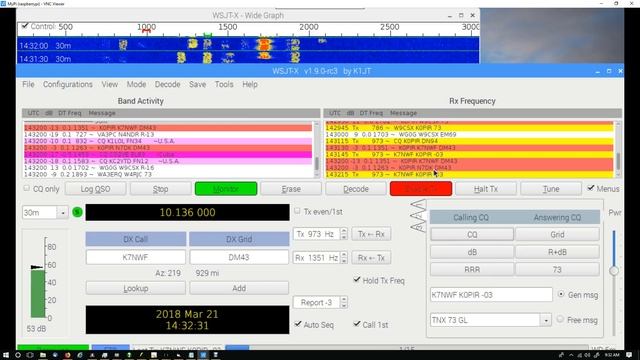The image size is (640, 360).
Task: Click the Rx Frequency vertical scrollbar
Action: click(618, 150)
